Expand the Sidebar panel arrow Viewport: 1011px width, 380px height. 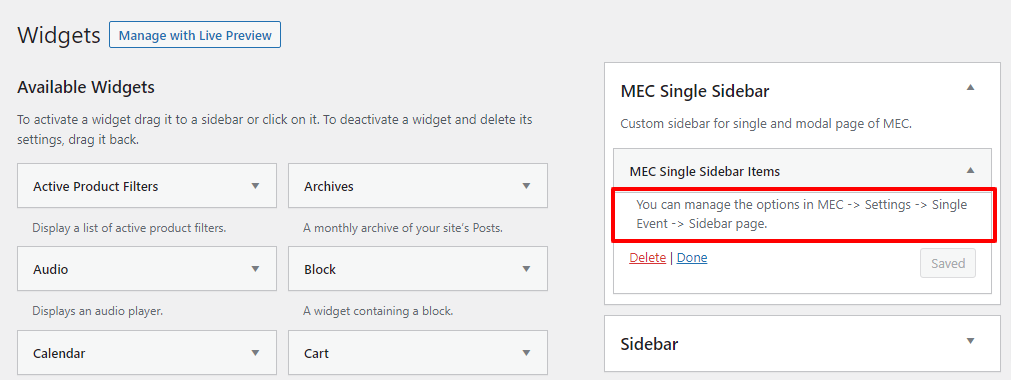click(x=970, y=341)
